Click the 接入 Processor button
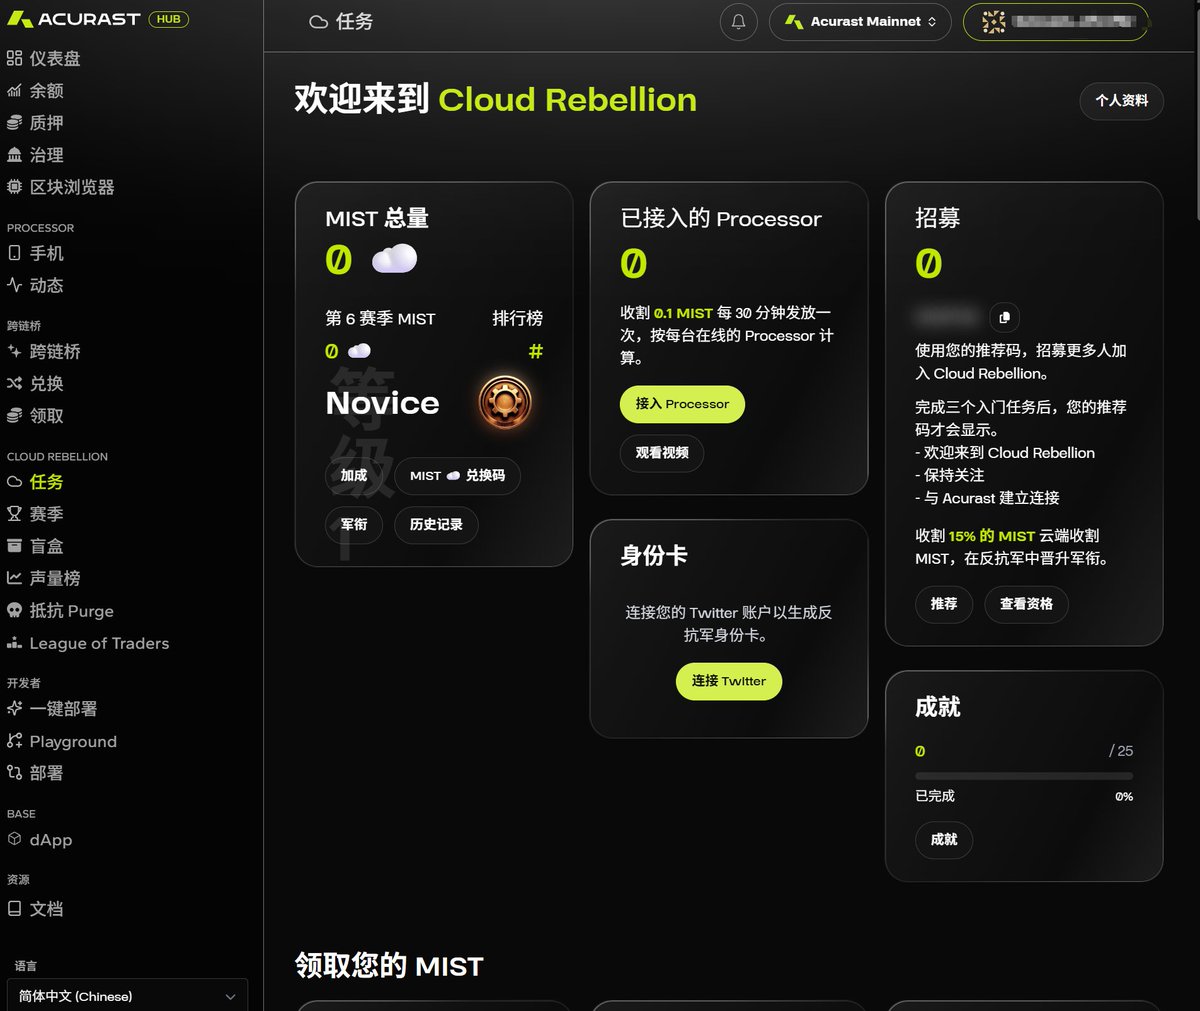The height and width of the screenshot is (1011, 1200). (682, 404)
